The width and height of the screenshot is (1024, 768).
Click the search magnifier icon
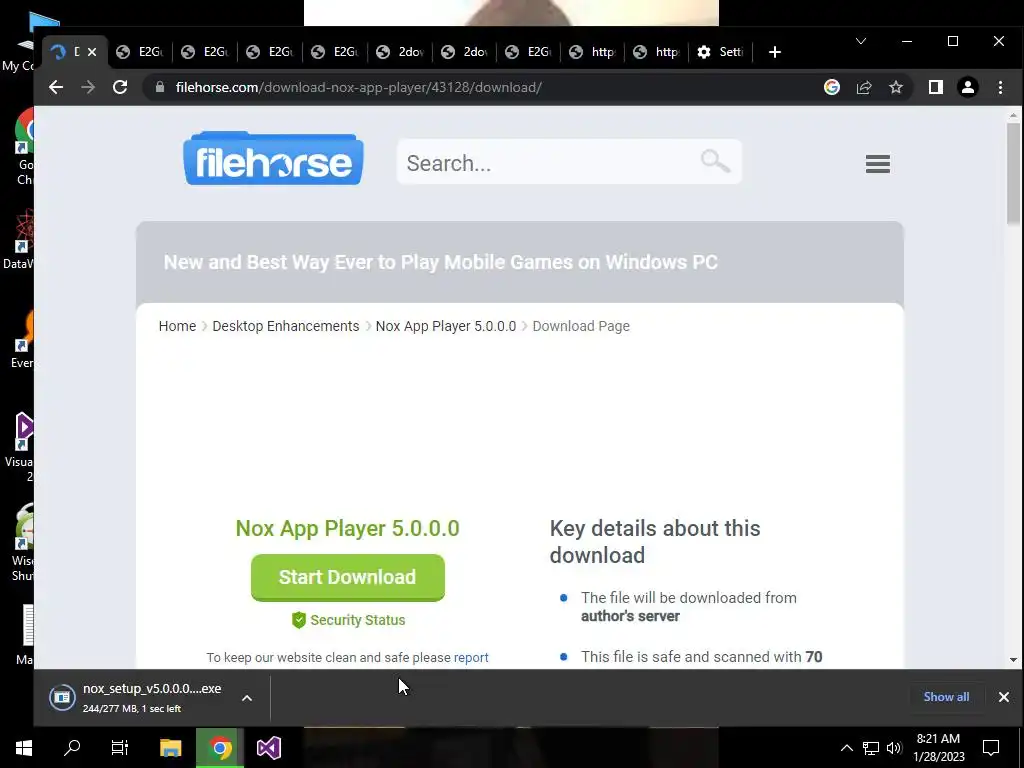(x=715, y=161)
